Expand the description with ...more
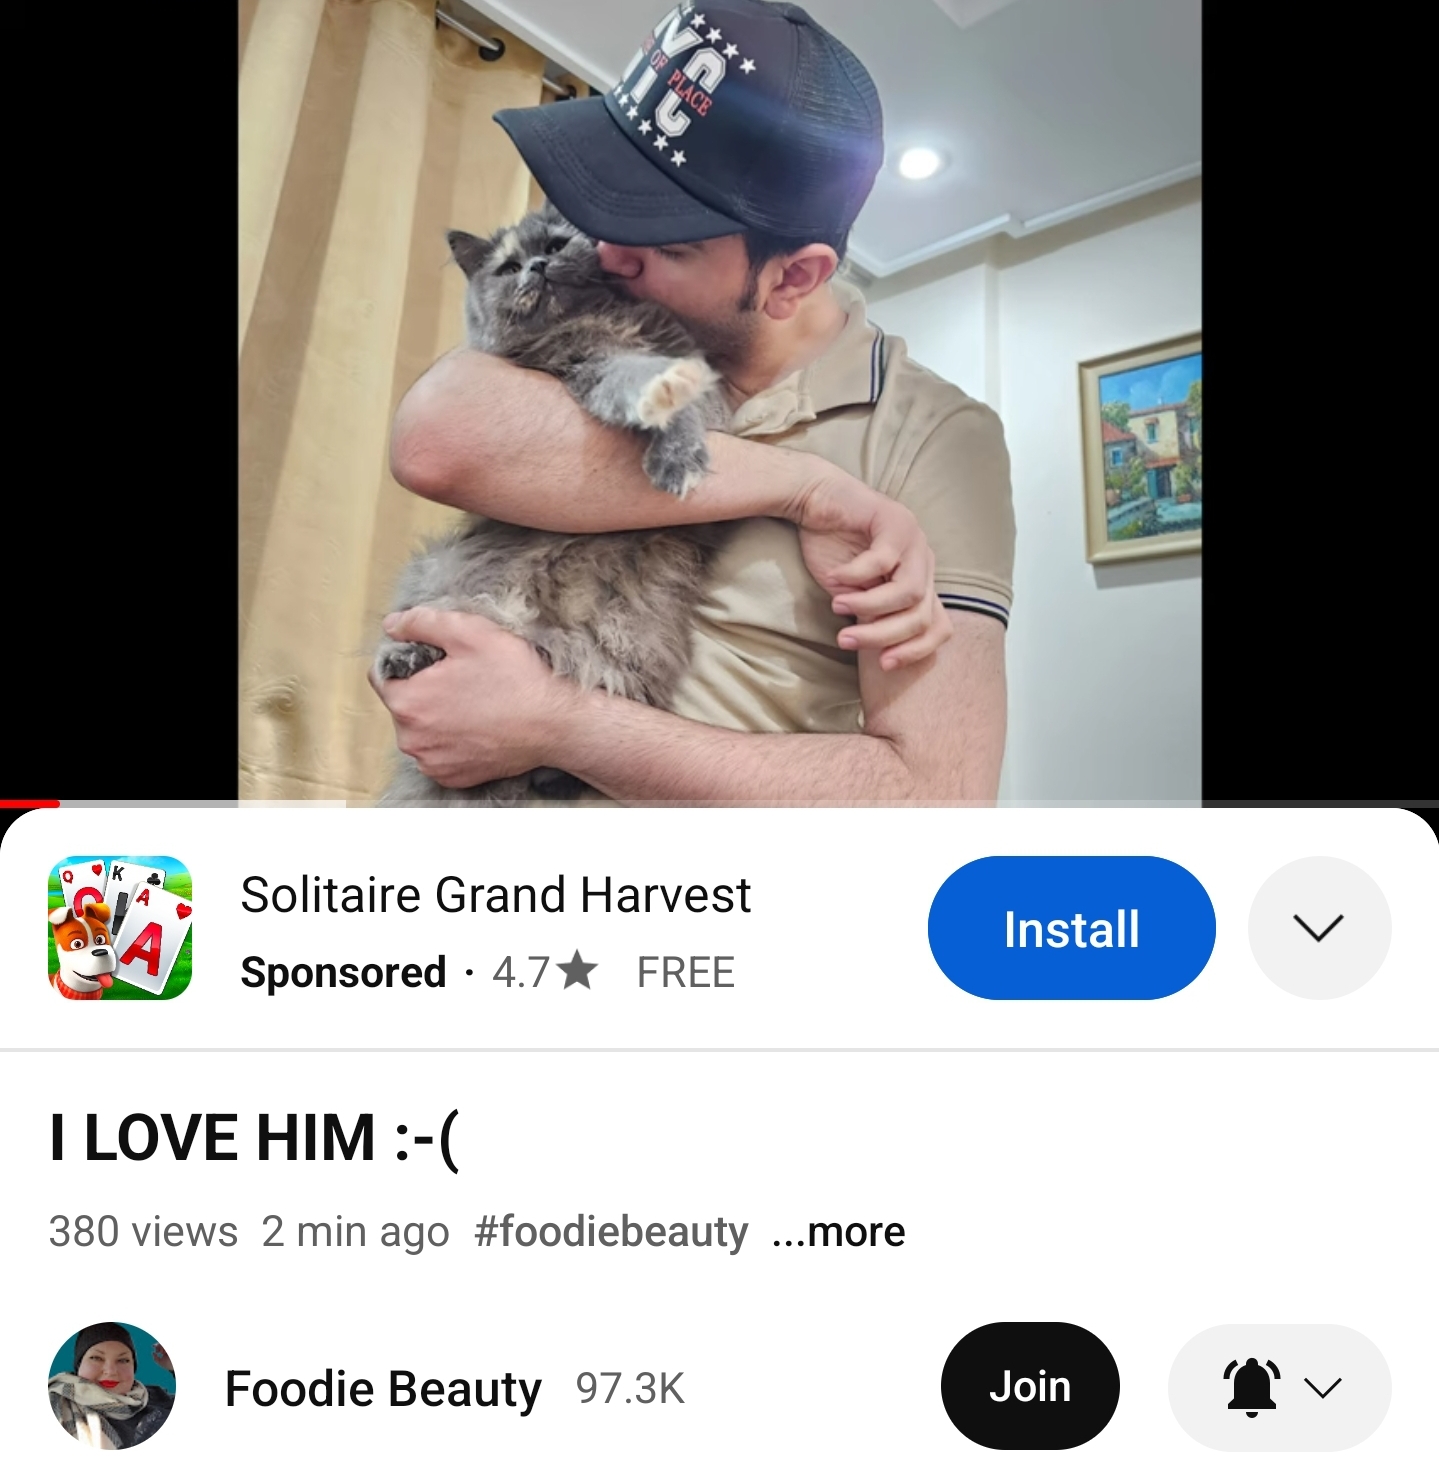This screenshot has width=1439, height=1482. coord(838,1232)
